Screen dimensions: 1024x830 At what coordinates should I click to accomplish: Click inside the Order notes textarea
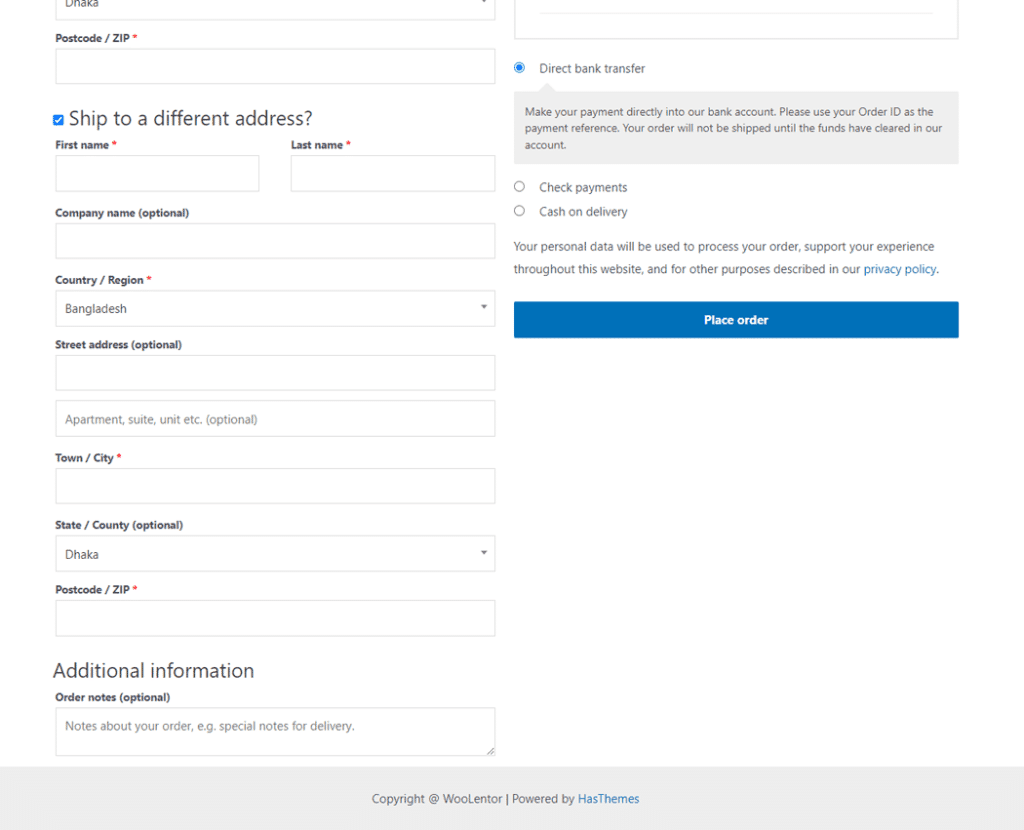point(275,731)
